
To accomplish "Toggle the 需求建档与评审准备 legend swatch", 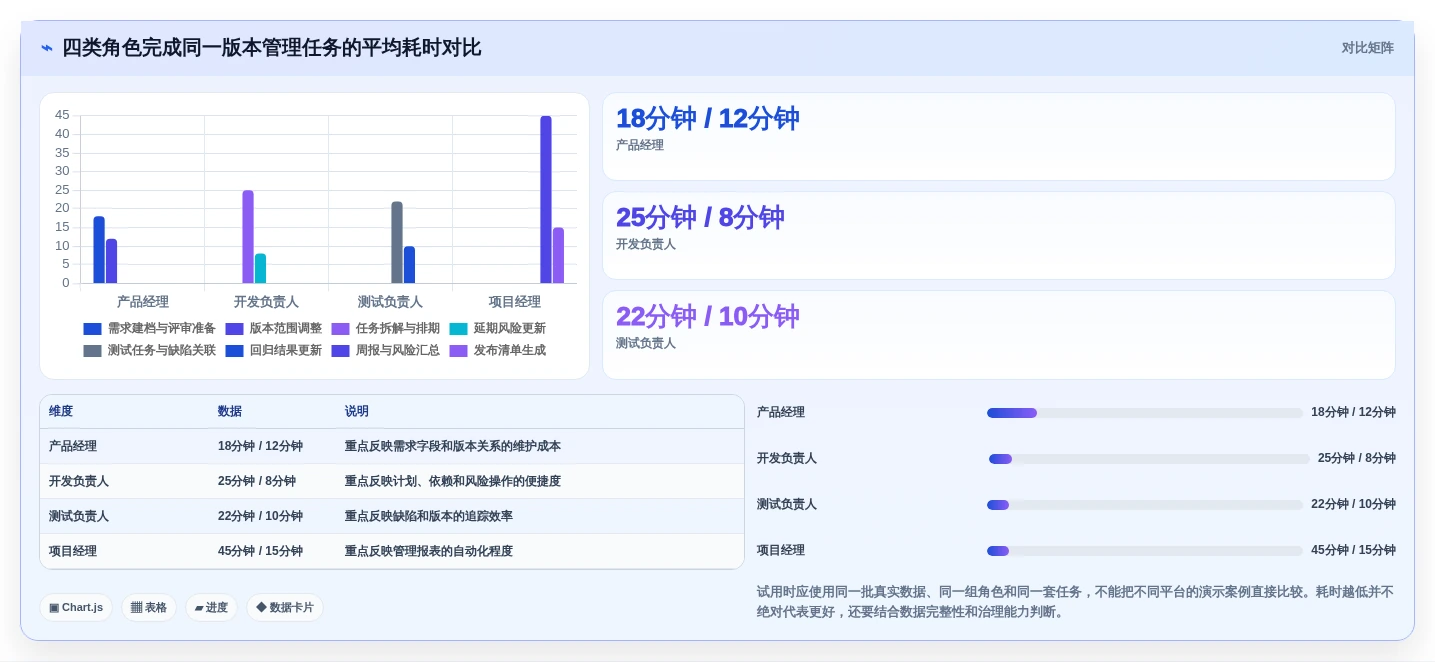I will click(x=92, y=328).
